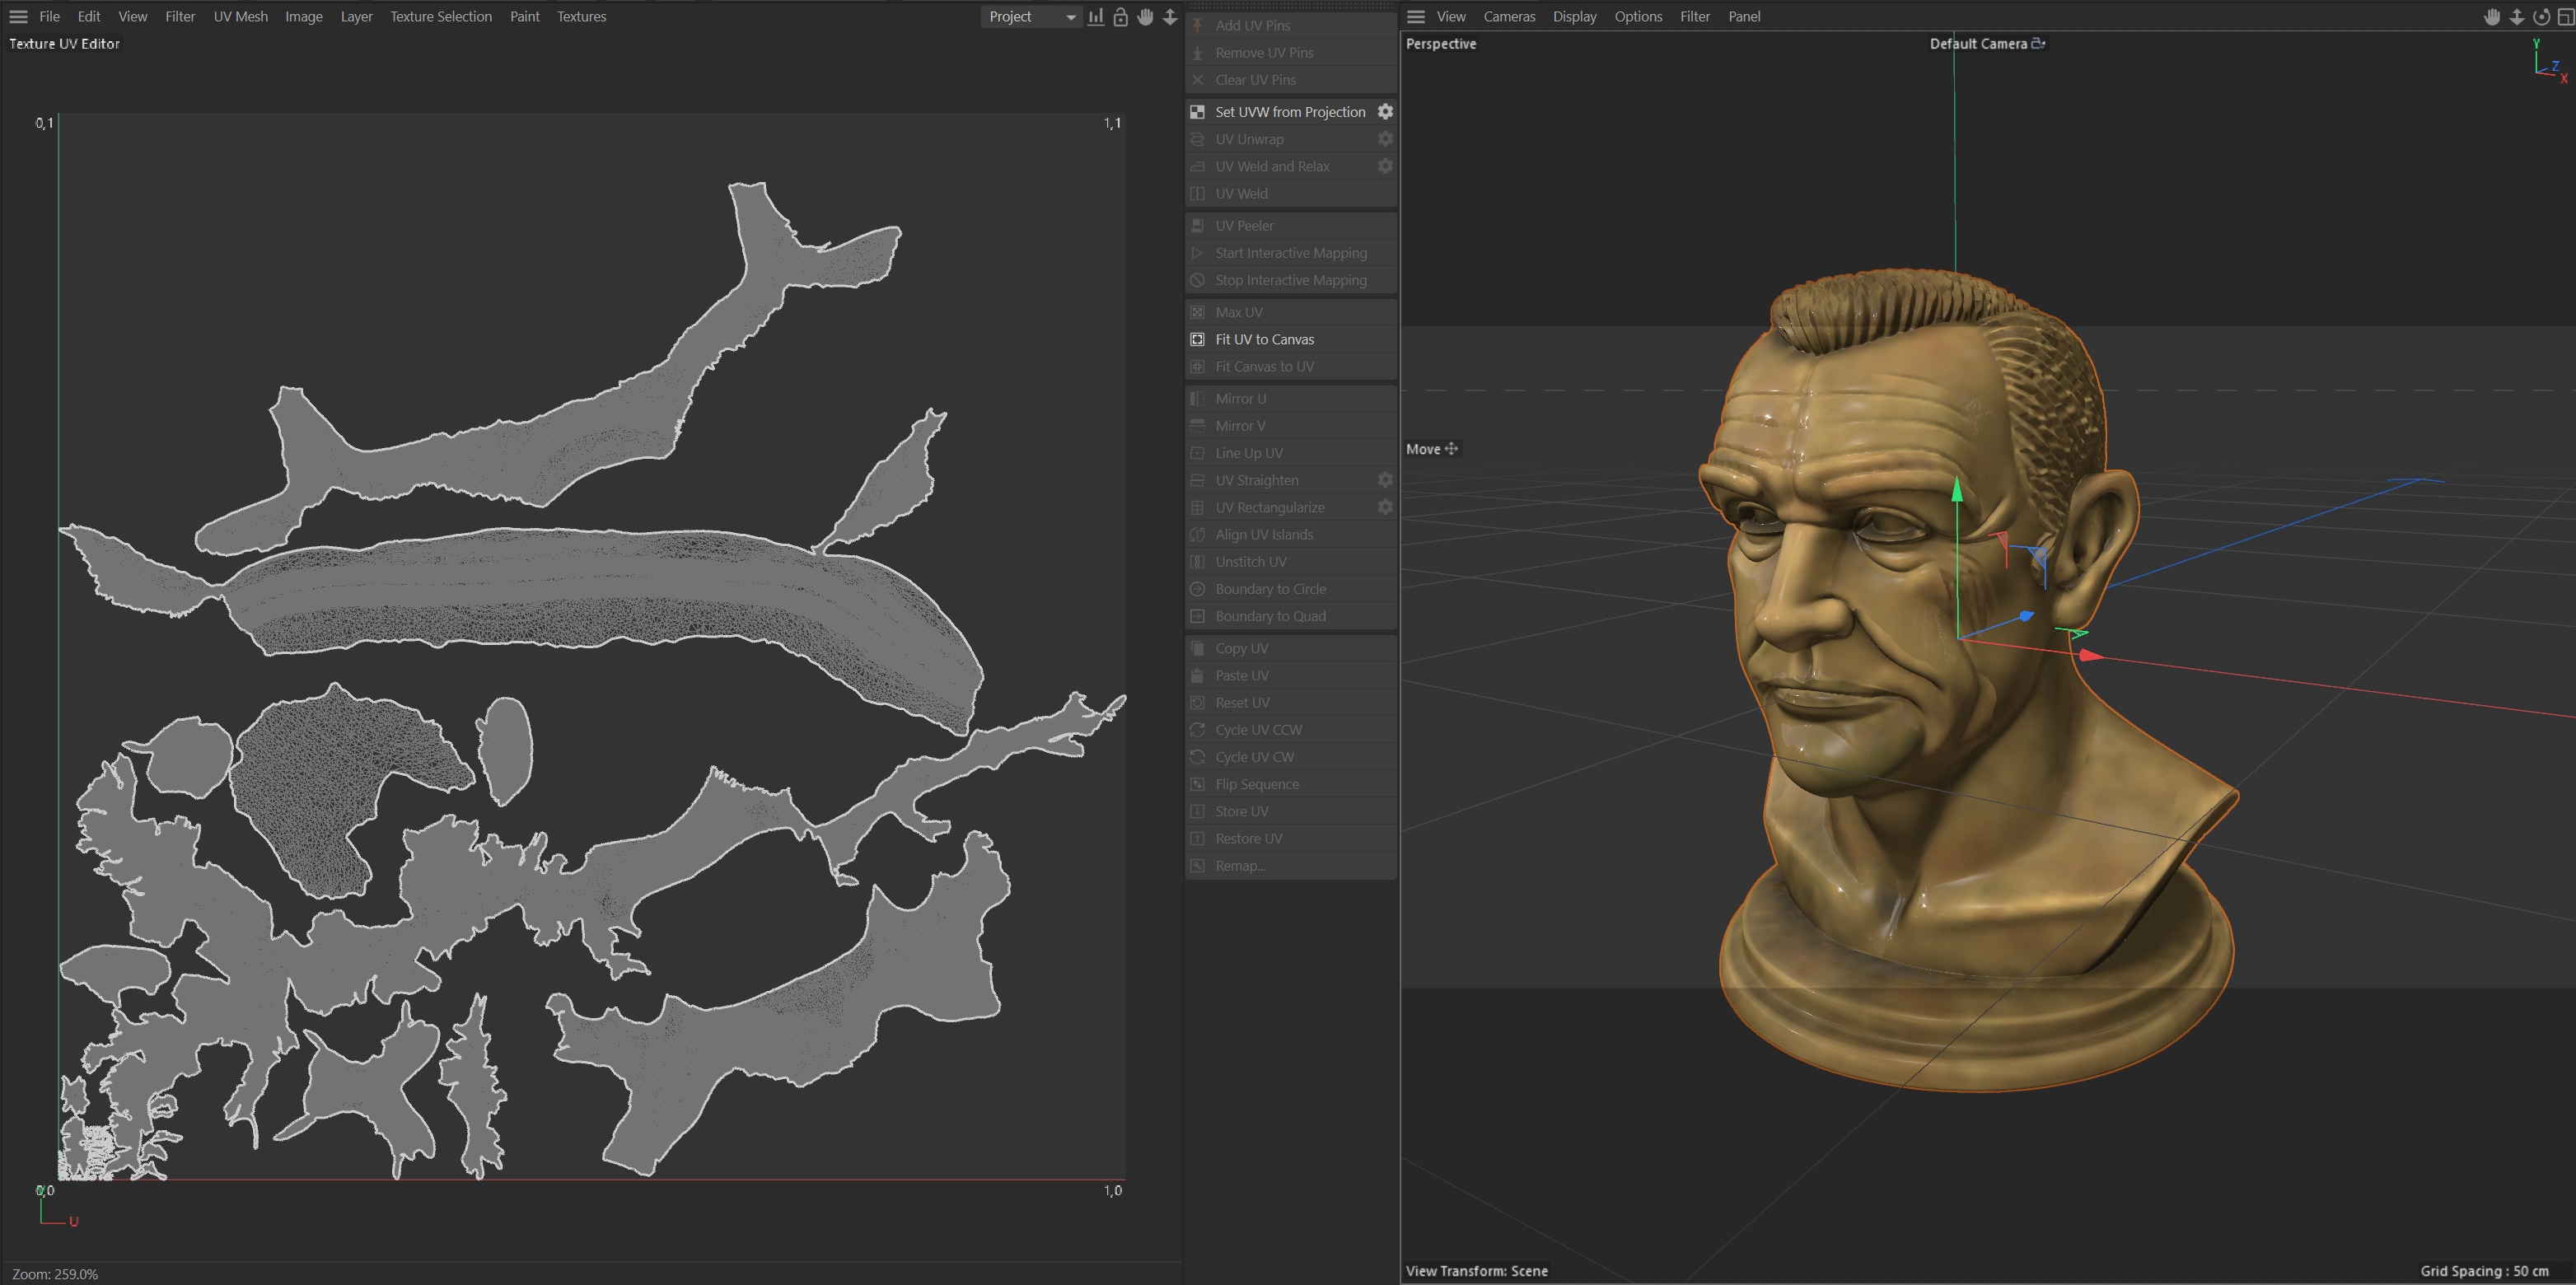This screenshot has height=1285, width=2576.
Task: Click viewport zoom up-down arrow icon
Action: 2517,17
